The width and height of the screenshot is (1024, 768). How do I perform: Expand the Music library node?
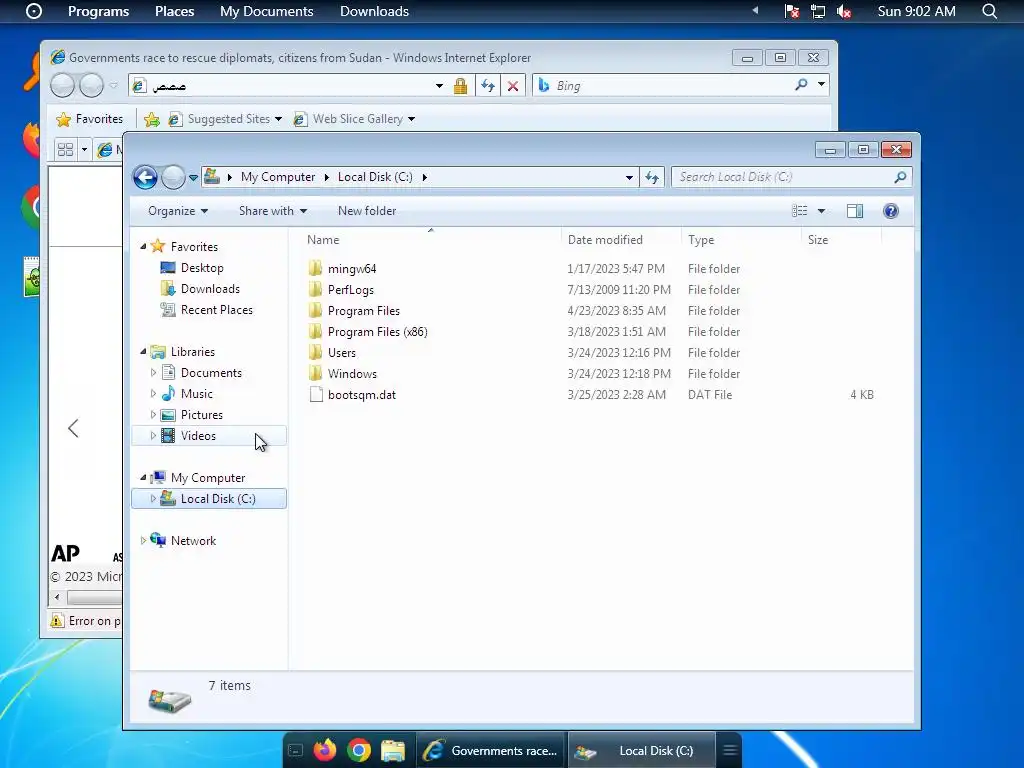coord(153,393)
